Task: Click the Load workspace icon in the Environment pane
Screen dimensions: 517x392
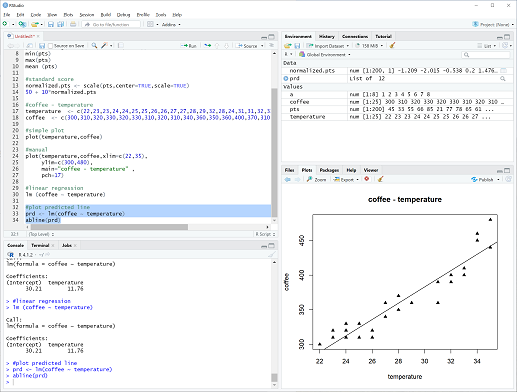Action: tap(287, 46)
